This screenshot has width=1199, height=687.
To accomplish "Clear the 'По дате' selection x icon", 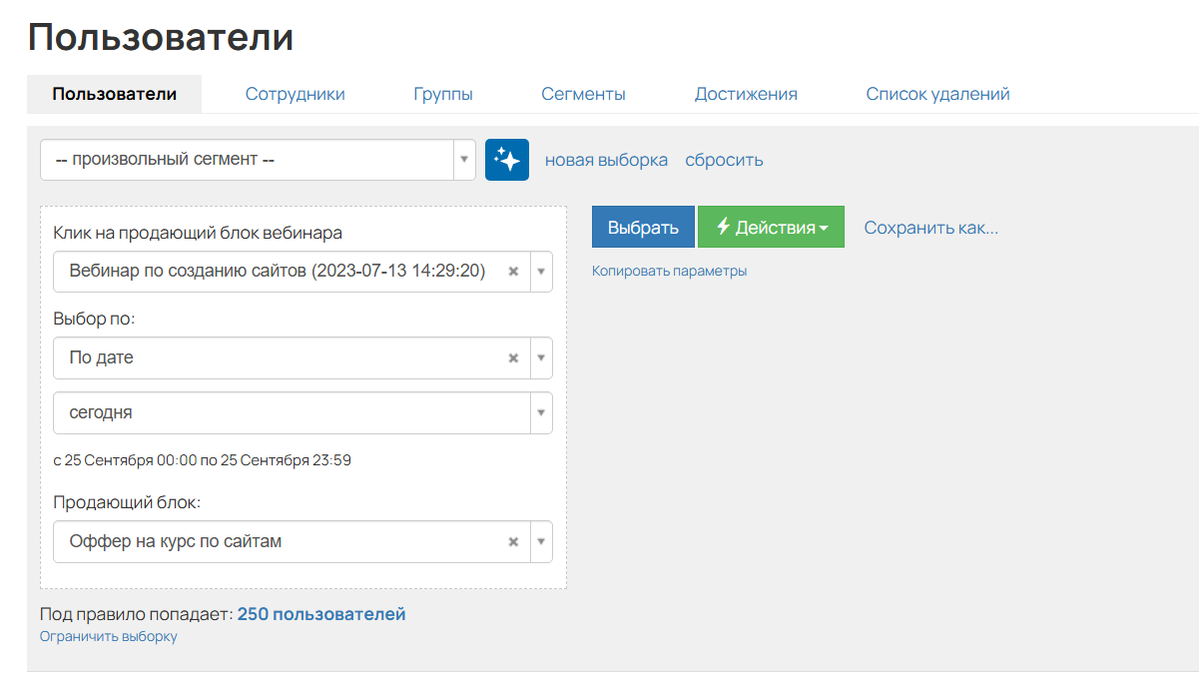I will [513, 358].
